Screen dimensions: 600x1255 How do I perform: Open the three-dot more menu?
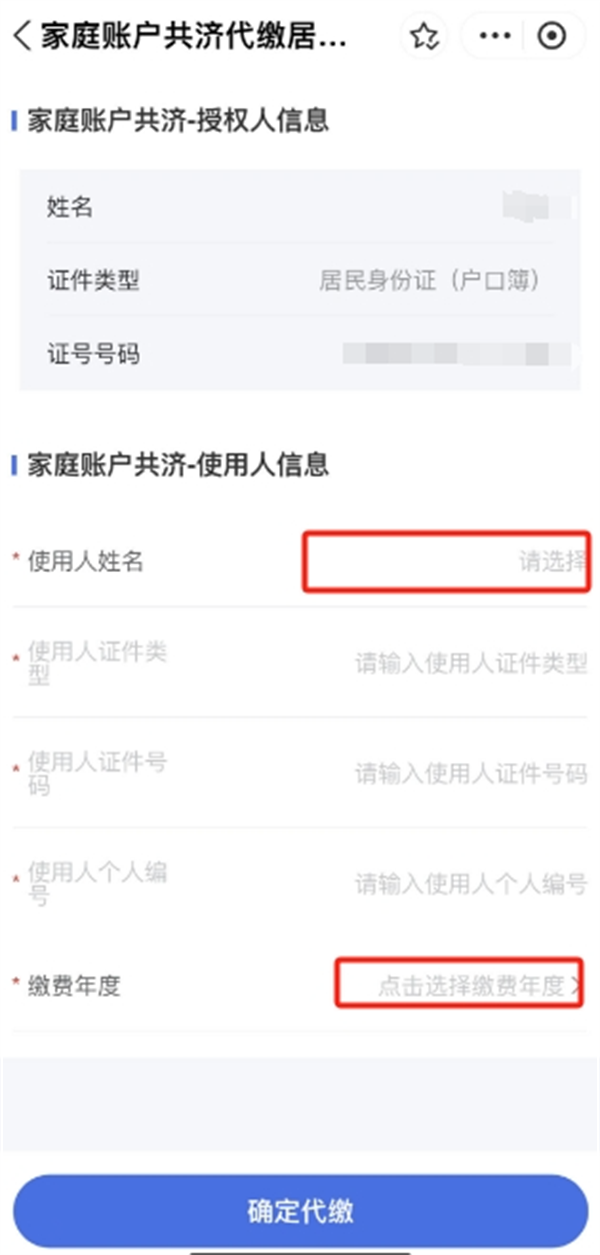(x=495, y=37)
